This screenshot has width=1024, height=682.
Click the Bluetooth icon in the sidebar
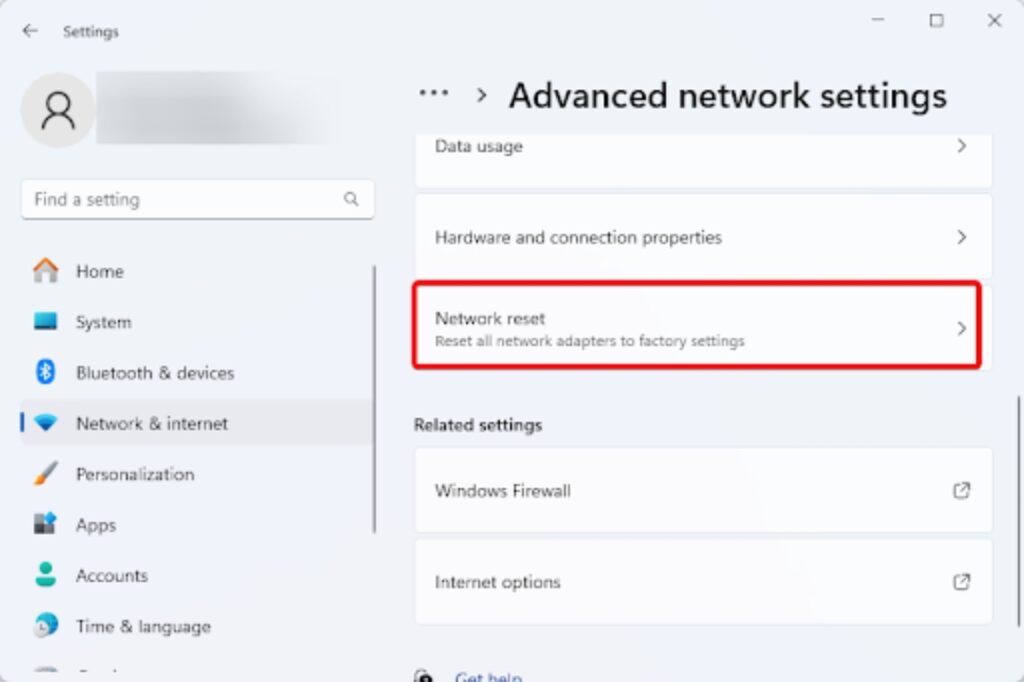tap(46, 373)
